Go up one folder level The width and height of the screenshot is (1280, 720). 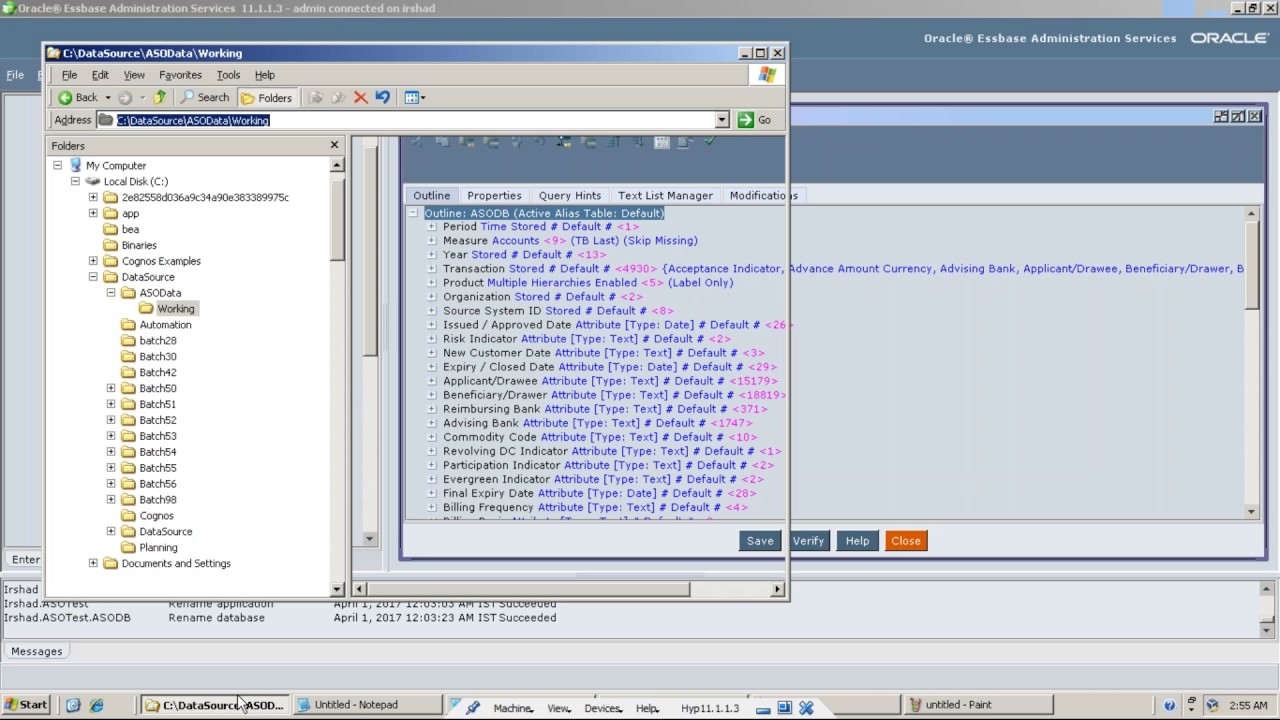159,97
